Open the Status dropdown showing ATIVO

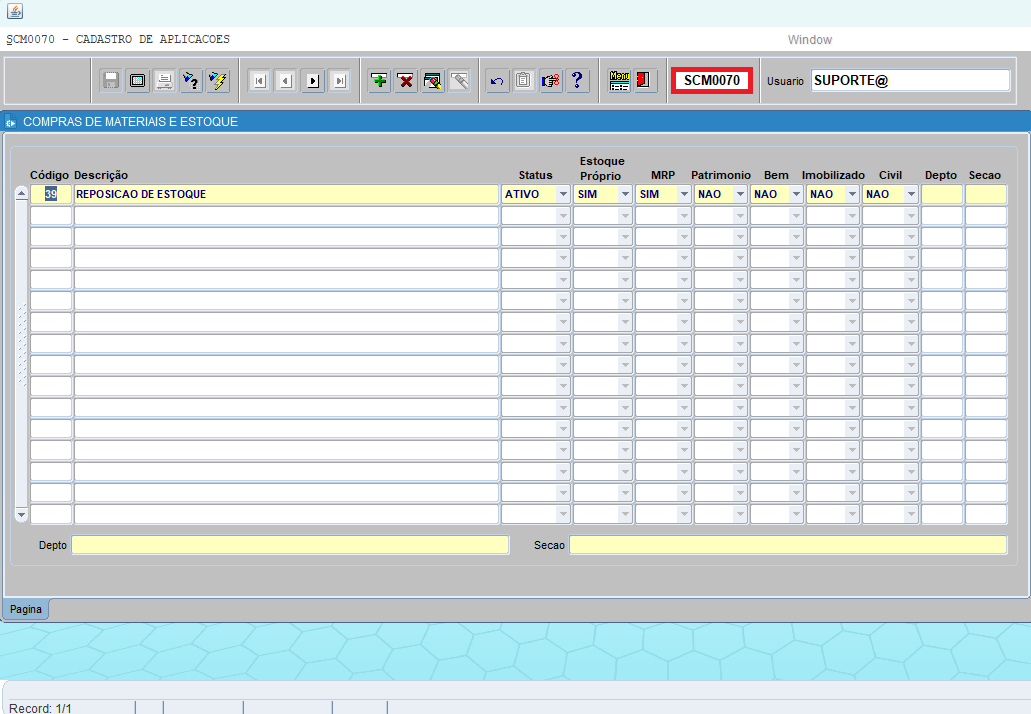(563, 195)
